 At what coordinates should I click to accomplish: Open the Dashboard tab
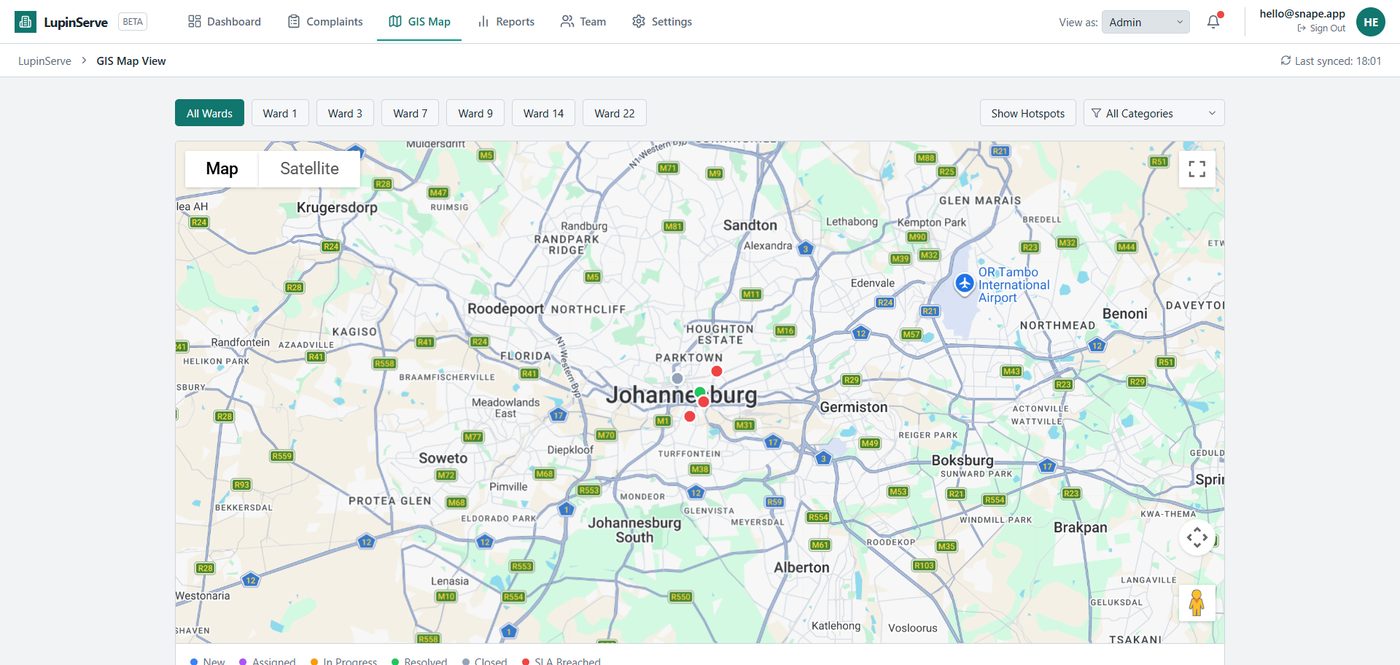coord(224,21)
